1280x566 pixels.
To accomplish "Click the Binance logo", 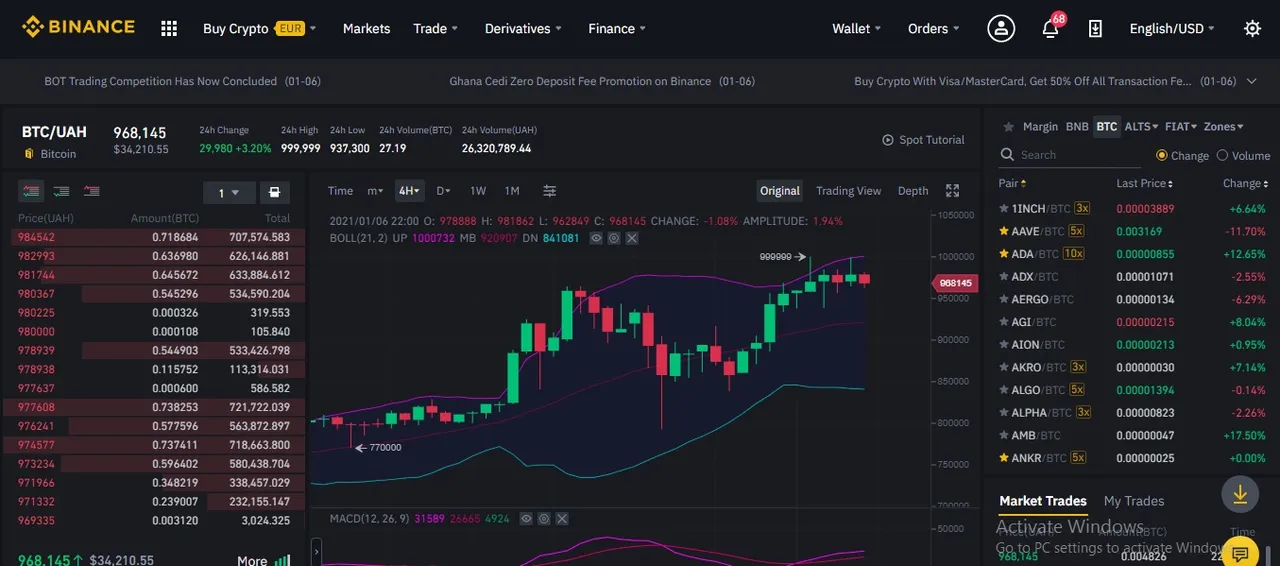I will [78, 28].
